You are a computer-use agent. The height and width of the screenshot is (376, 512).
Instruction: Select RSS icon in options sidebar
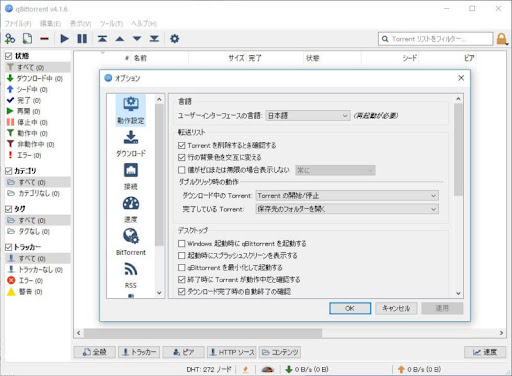131,275
